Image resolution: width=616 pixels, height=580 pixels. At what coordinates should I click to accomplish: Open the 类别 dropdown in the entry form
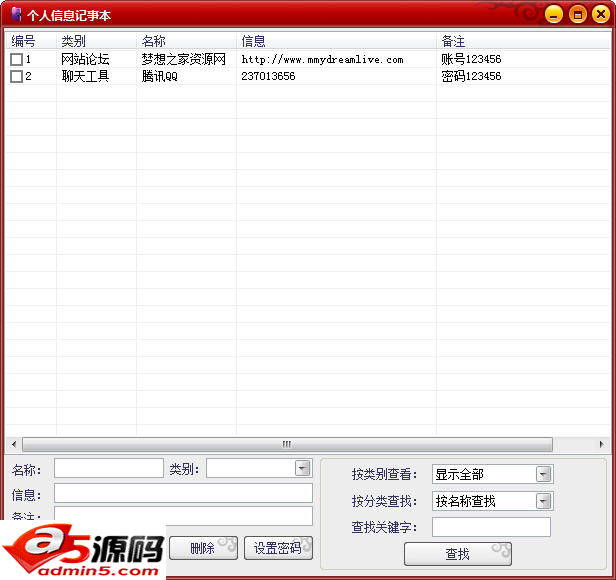click(x=302, y=468)
